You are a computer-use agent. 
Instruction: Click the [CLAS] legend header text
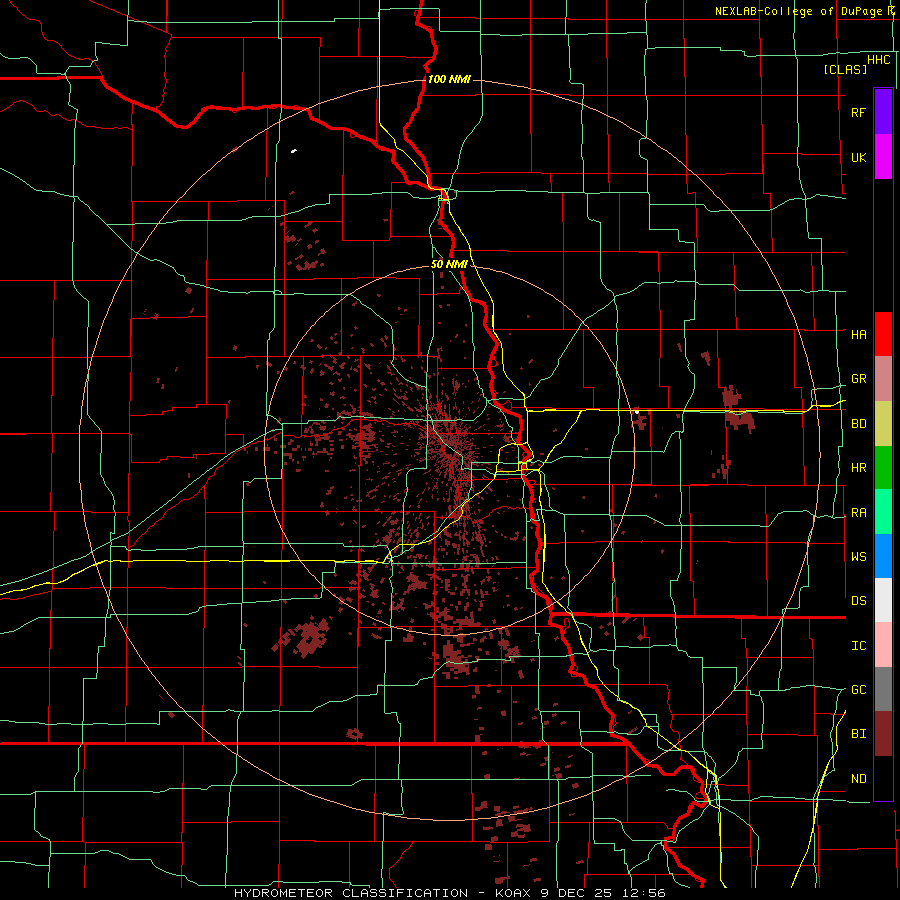click(845, 69)
